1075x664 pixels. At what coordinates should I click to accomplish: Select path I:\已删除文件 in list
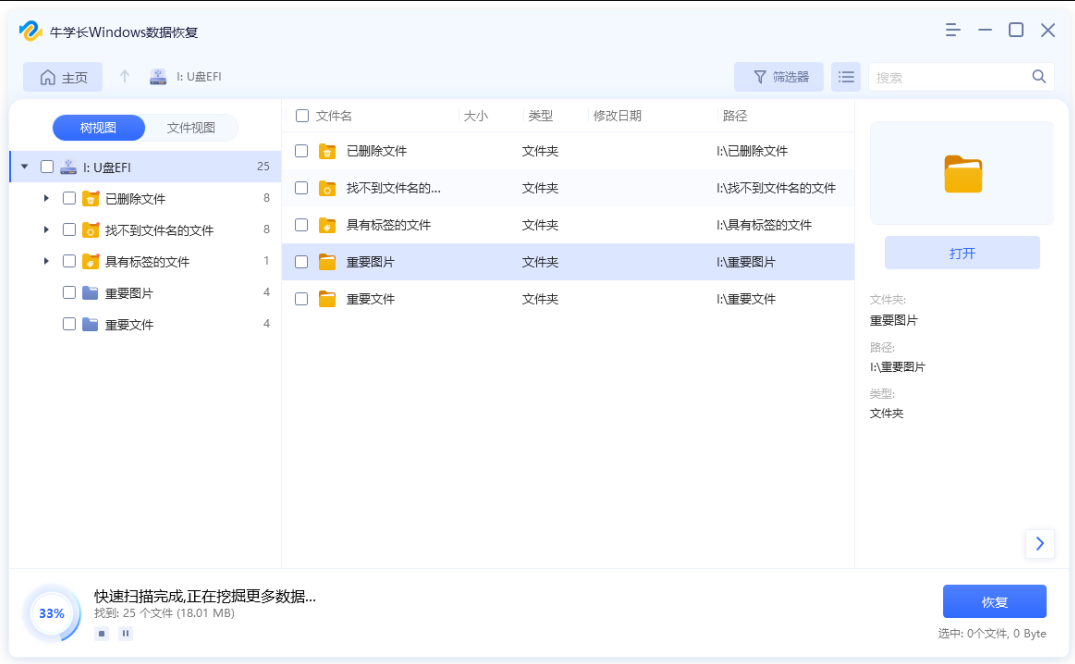752,151
